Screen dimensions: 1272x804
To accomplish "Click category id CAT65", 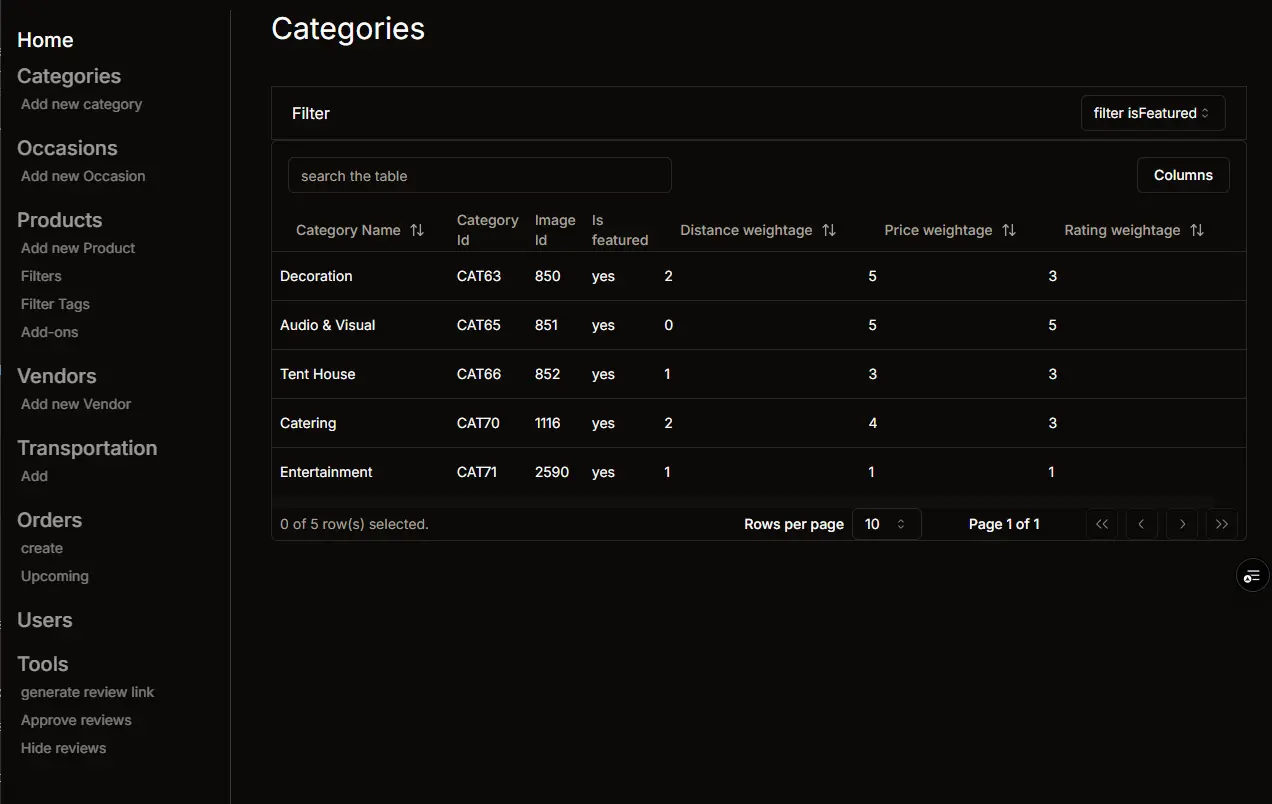I will point(479,325).
